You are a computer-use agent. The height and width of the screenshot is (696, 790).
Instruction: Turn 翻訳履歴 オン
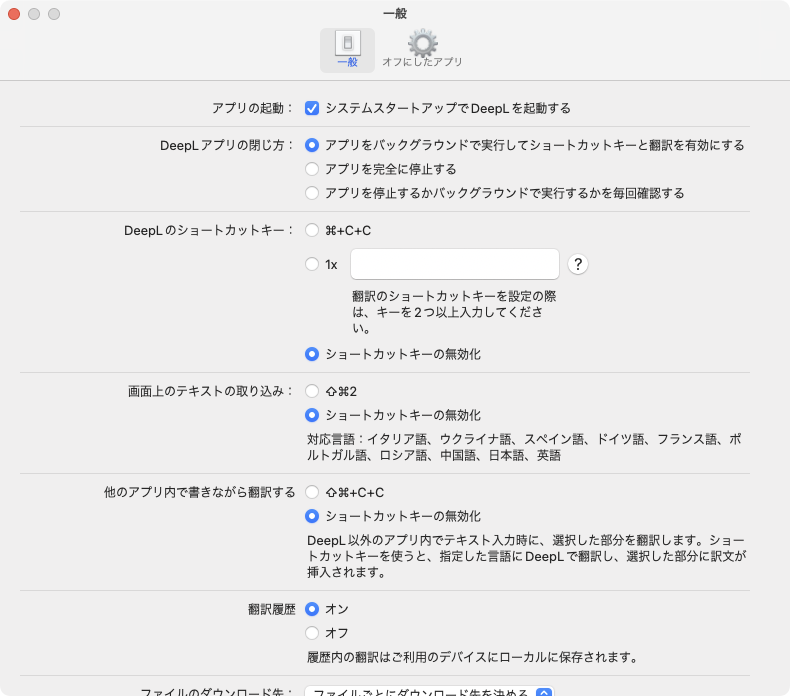point(312,609)
